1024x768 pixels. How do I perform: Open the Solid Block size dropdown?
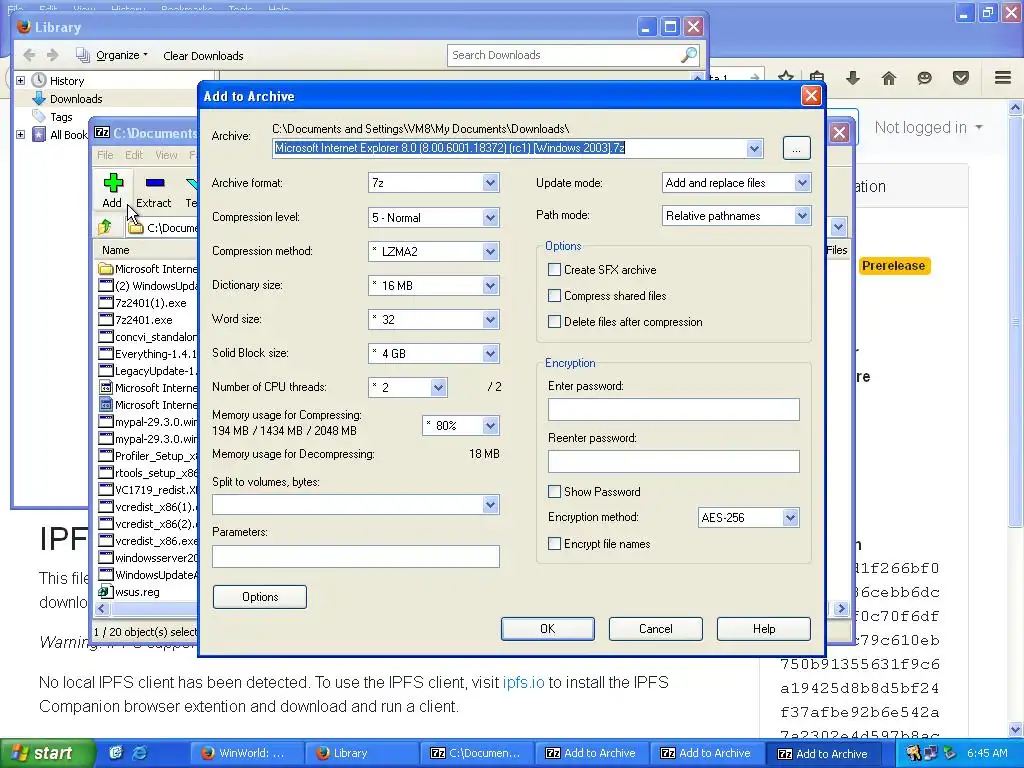click(490, 353)
